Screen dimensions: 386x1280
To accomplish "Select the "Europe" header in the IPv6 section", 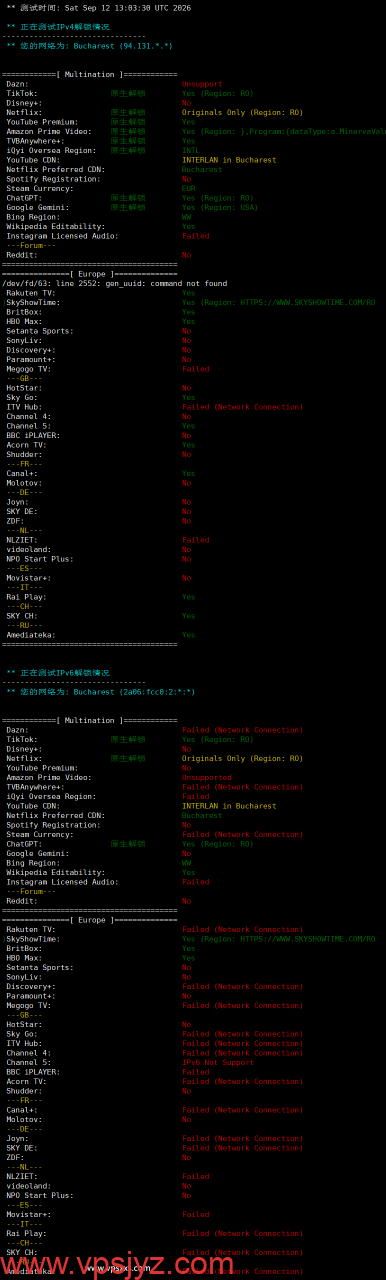I will [x=91, y=919].
